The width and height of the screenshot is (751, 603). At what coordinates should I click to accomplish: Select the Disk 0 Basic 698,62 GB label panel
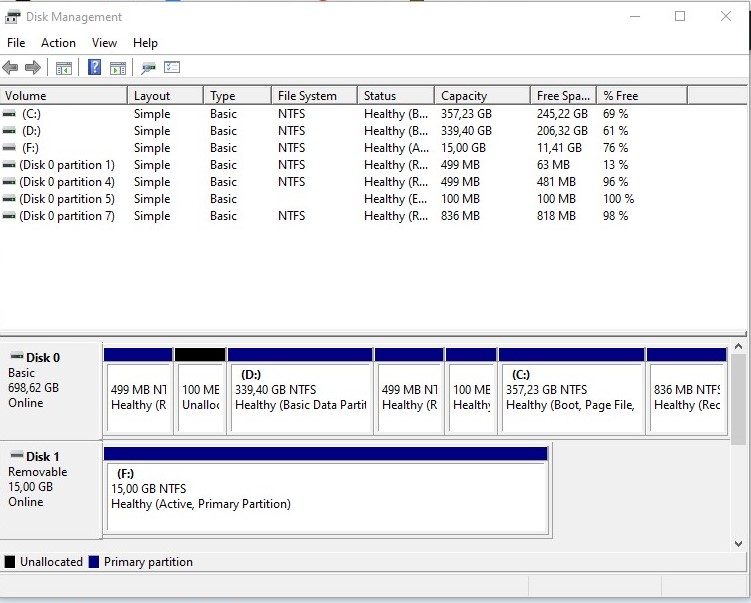click(x=51, y=391)
